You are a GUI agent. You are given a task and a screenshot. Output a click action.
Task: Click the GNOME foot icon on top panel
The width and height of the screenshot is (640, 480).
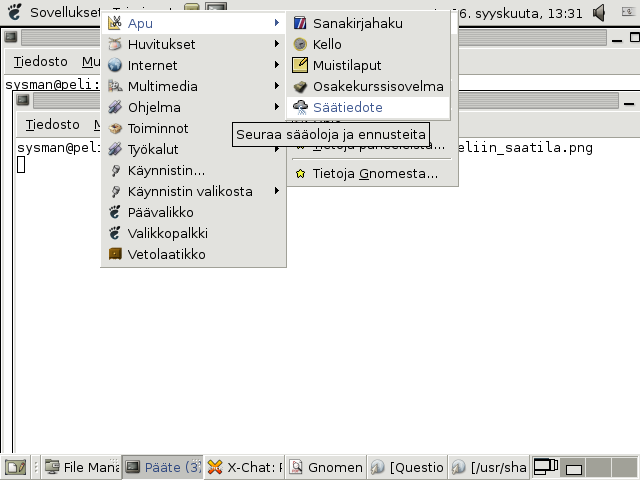(15, 12)
